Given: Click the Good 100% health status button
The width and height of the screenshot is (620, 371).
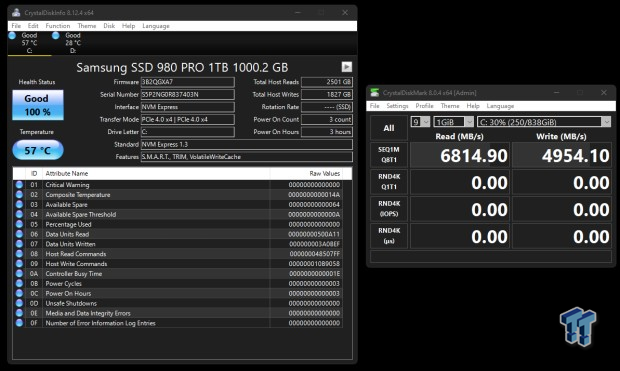Looking at the screenshot, I should [x=38, y=105].
